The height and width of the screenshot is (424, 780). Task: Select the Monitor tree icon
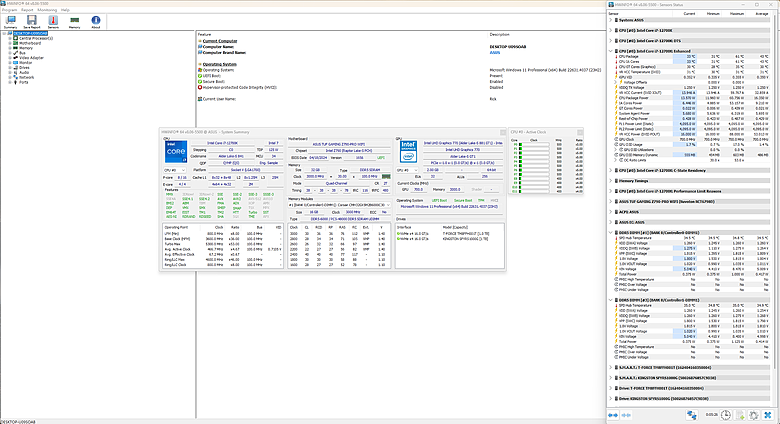[16, 63]
